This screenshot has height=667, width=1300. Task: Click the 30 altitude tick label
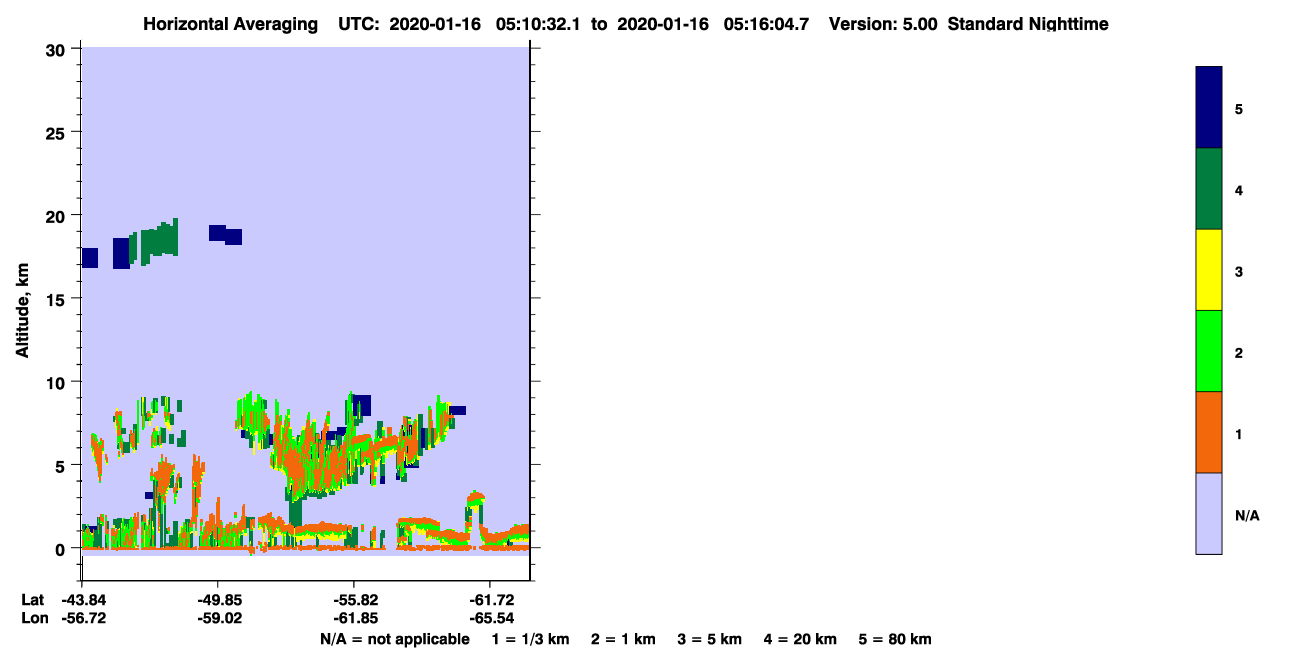pos(57,49)
